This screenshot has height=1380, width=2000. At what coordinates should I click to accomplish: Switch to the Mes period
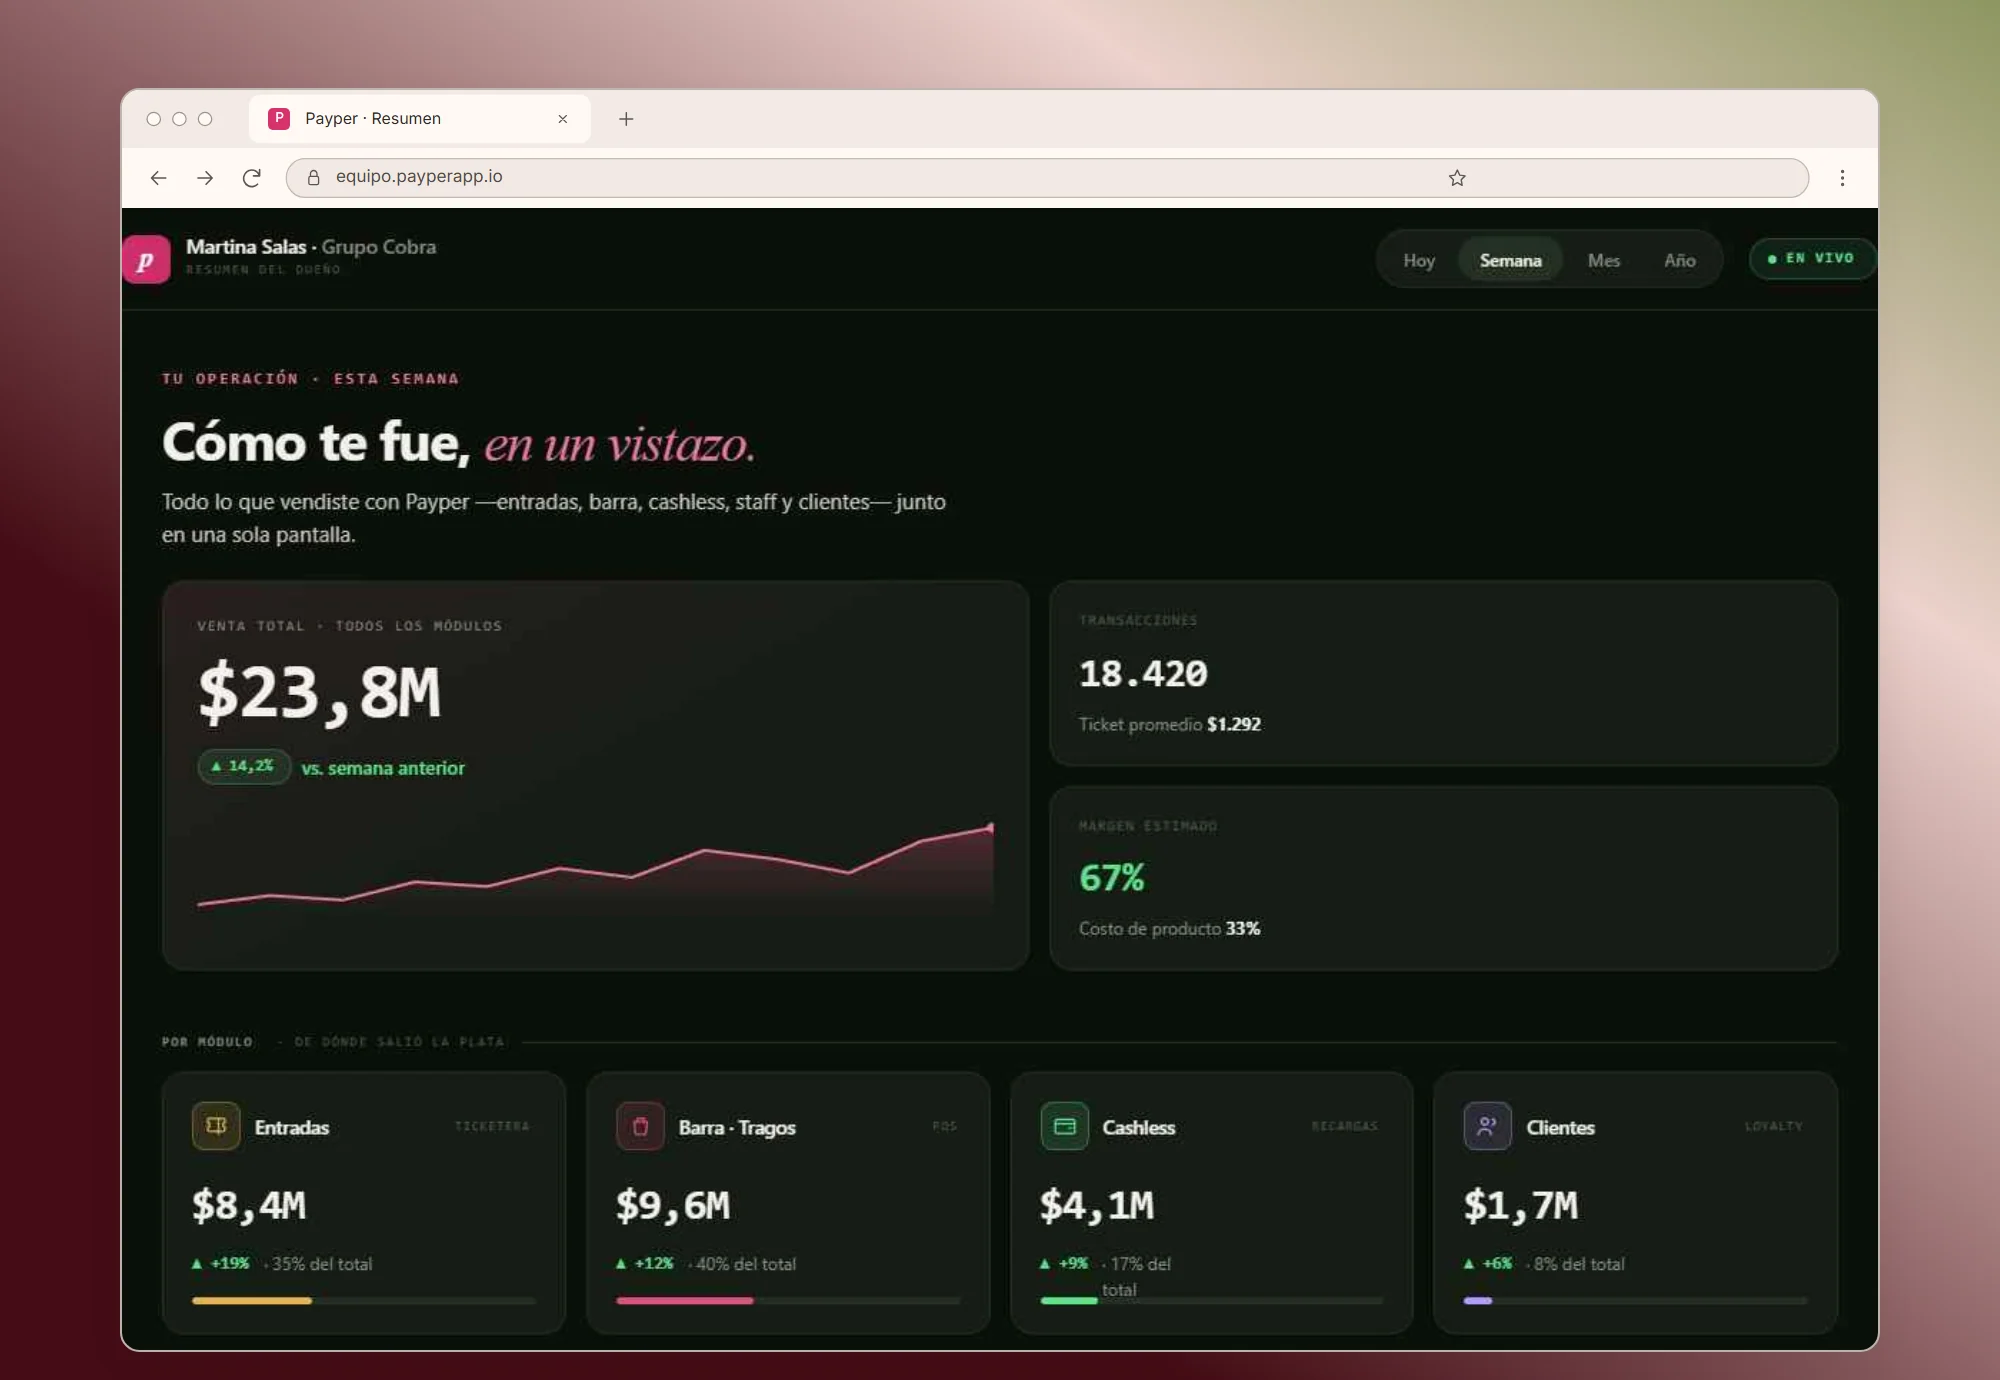coord(1604,260)
